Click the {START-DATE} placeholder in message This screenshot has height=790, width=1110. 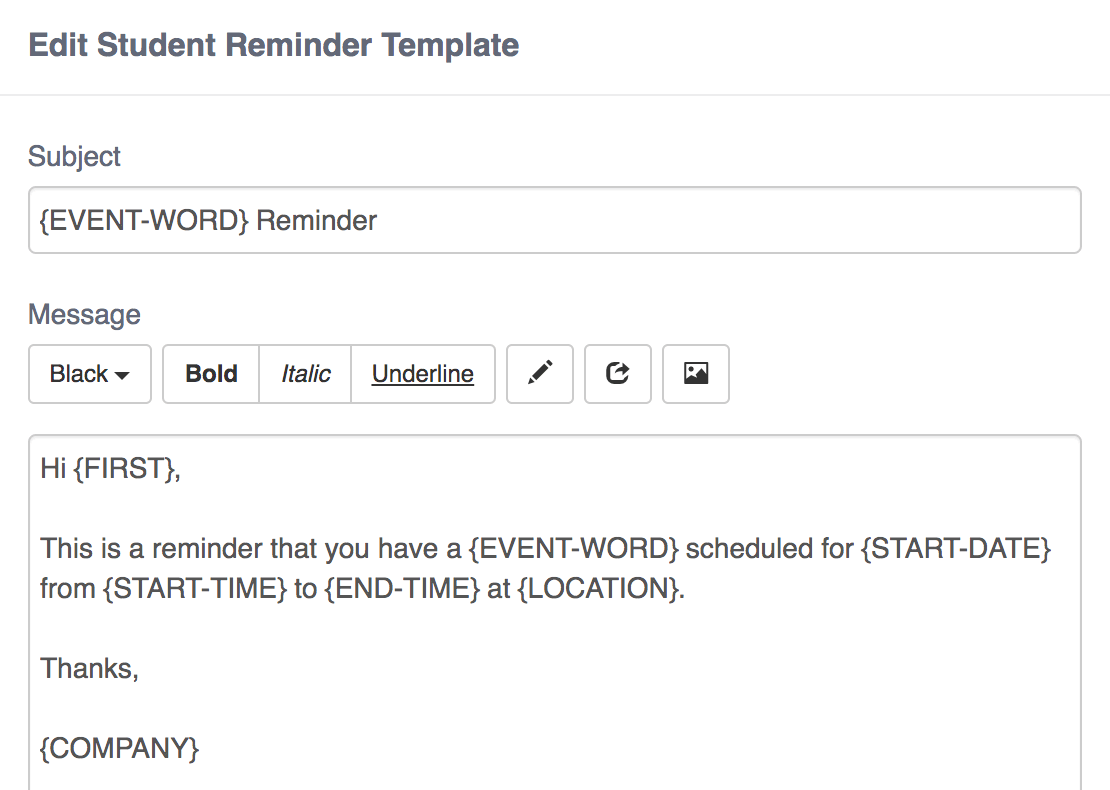pyautogui.click(x=955, y=548)
